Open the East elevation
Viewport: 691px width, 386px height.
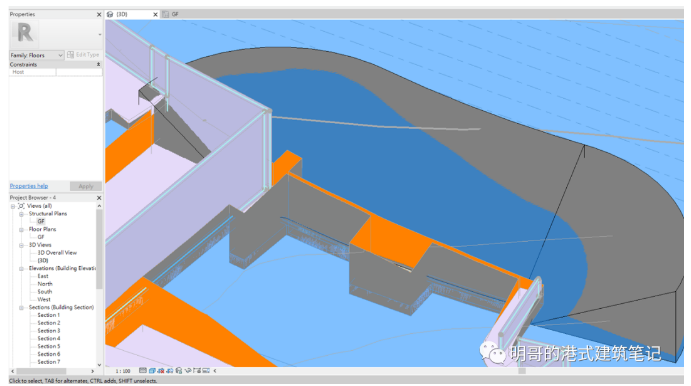(43, 276)
